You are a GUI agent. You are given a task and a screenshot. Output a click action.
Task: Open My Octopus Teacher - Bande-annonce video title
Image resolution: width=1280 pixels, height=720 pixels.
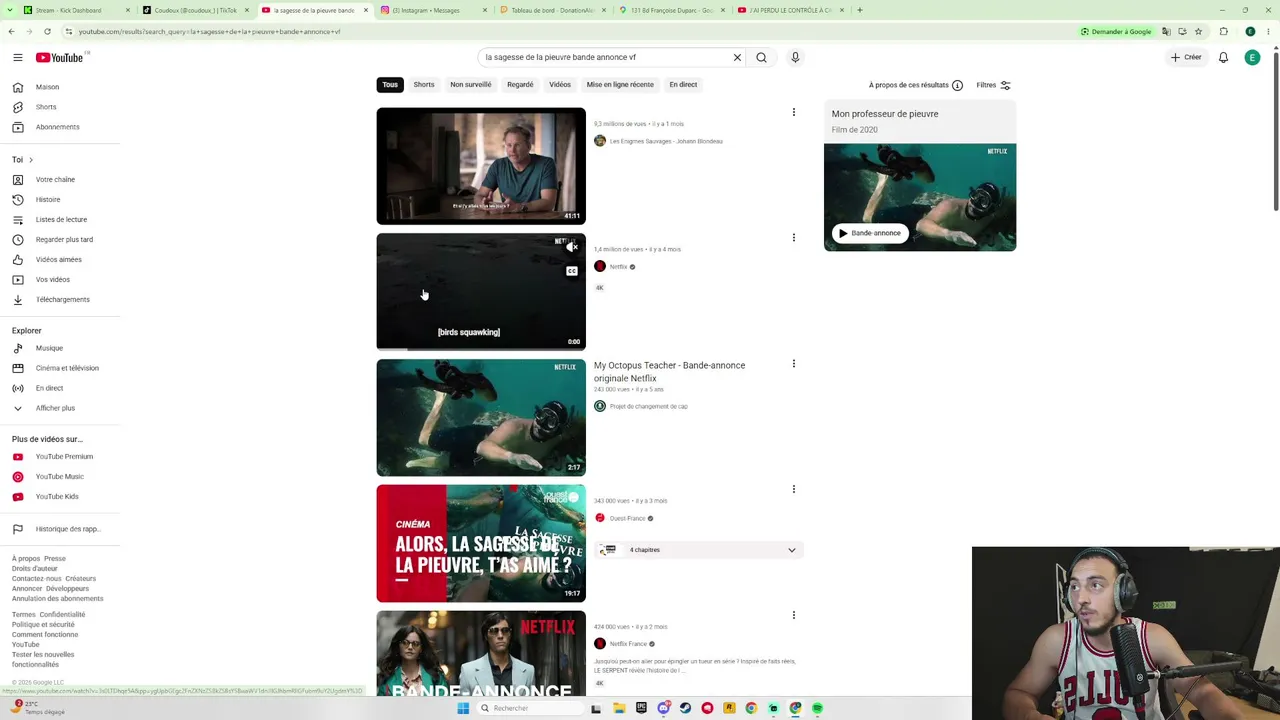(x=669, y=372)
